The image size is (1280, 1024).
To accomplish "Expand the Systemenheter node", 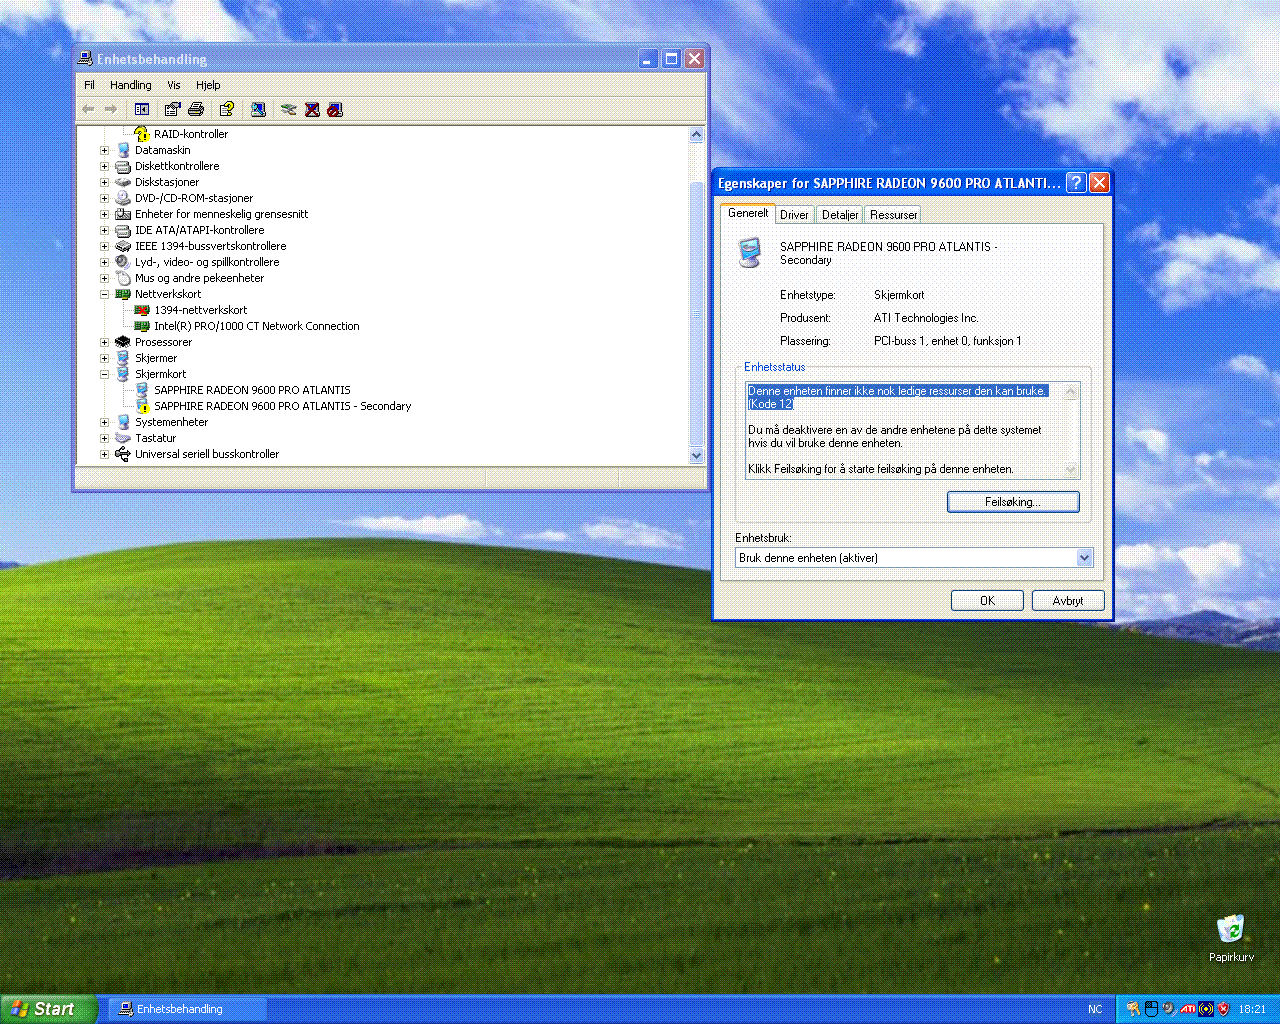I will tap(104, 422).
